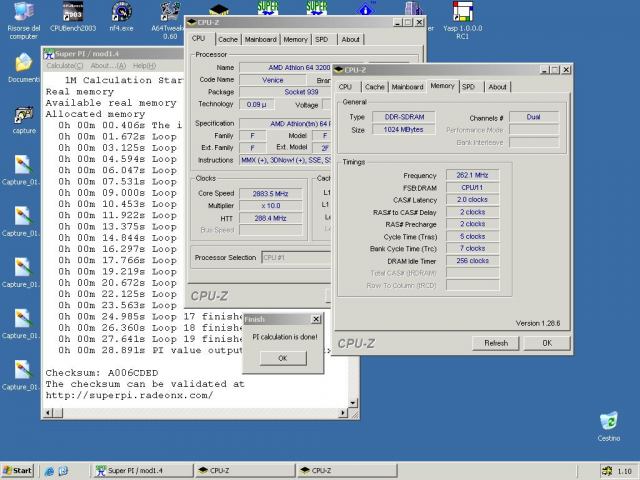
Task: Launch CPUBench2003 desktop shortcut
Action: 73,16
